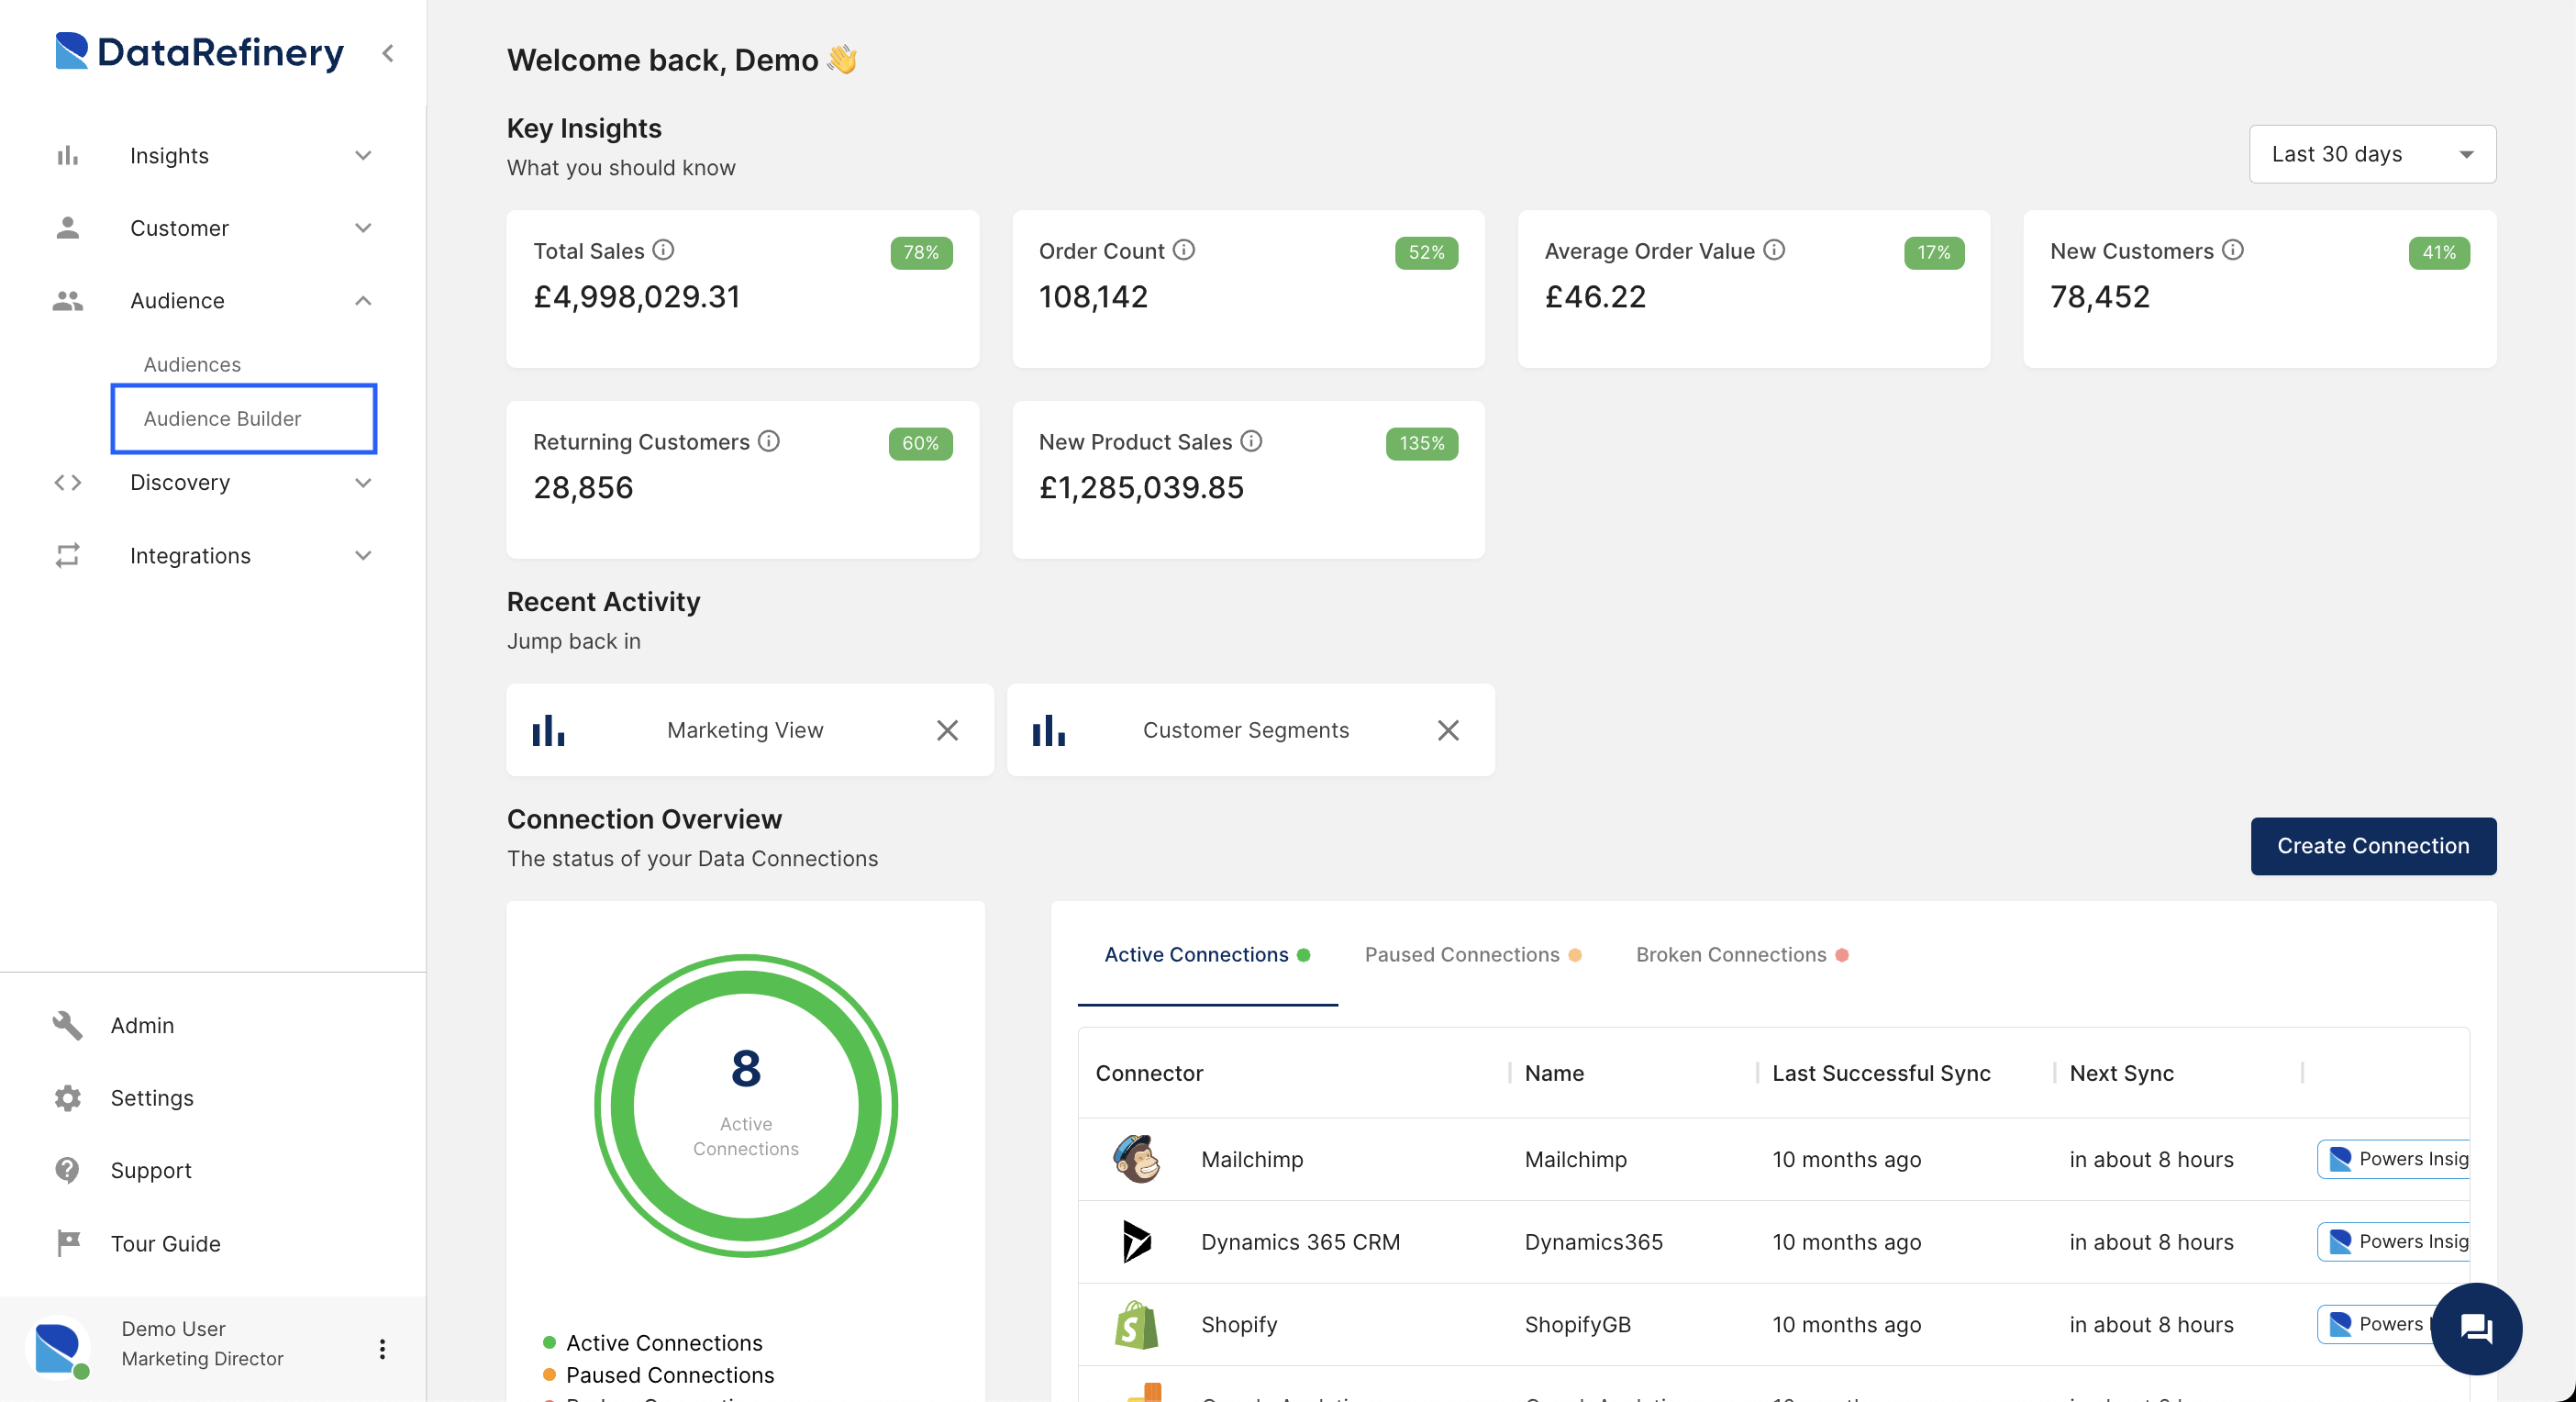This screenshot has width=2576, height=1402.
Task: Click the Order Count info icon
Action: [1183, 250]
